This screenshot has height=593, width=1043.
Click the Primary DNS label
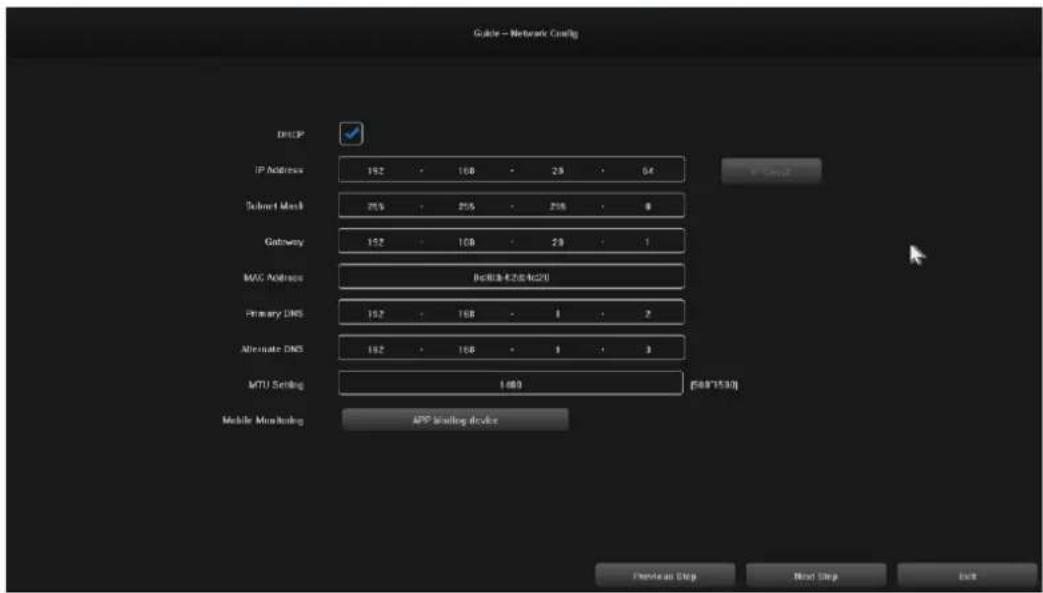[x=275, y=313]
